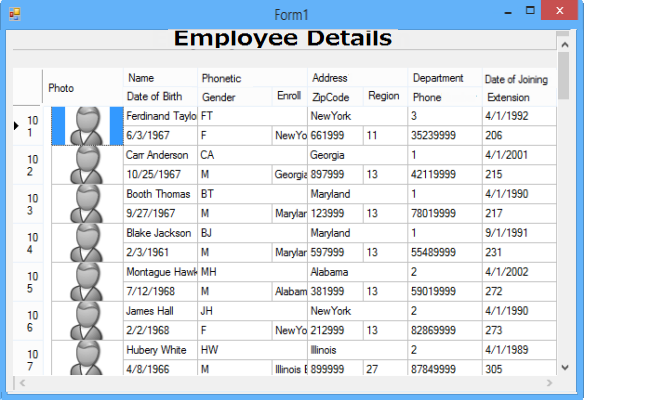
Task: Click birth date 10/25/1967
Action: pos(160,174)
